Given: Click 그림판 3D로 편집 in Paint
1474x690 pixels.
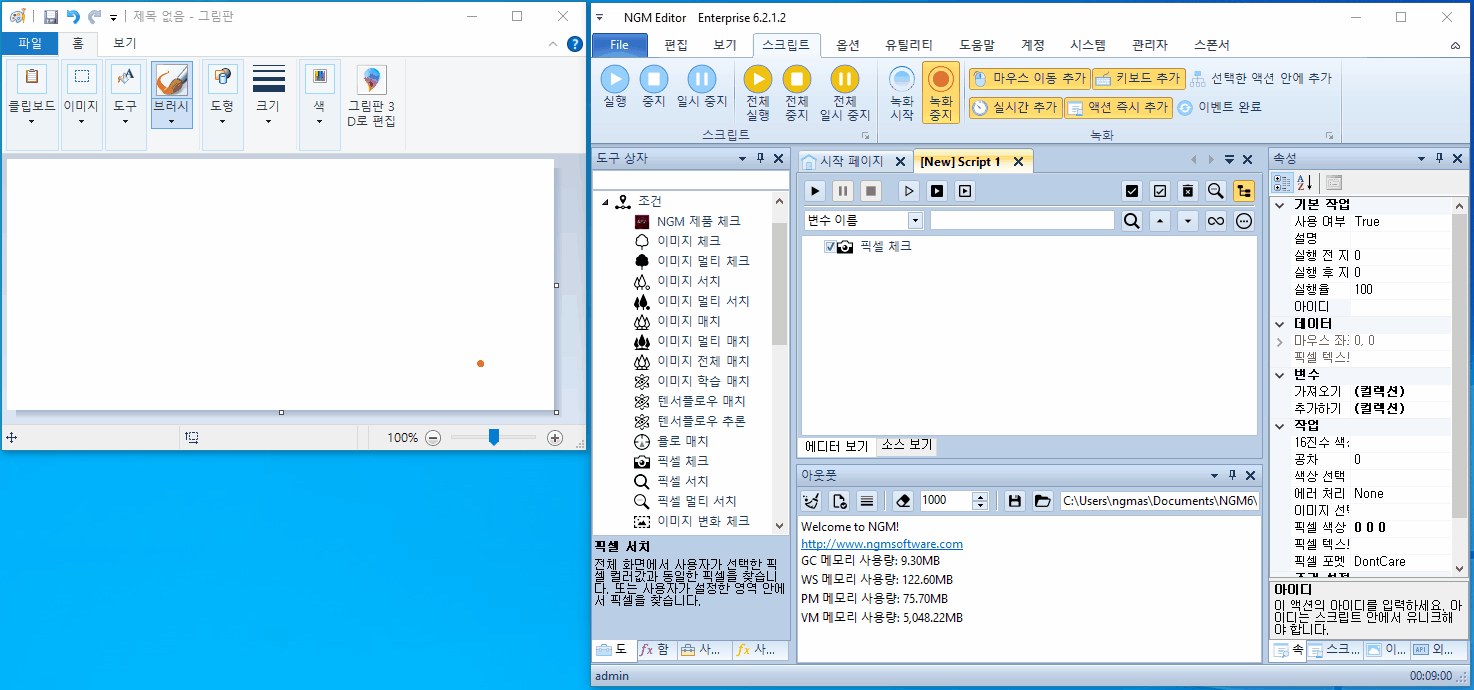Looking at the screenshot, I should pyautogui.click(x=371, y=97).
